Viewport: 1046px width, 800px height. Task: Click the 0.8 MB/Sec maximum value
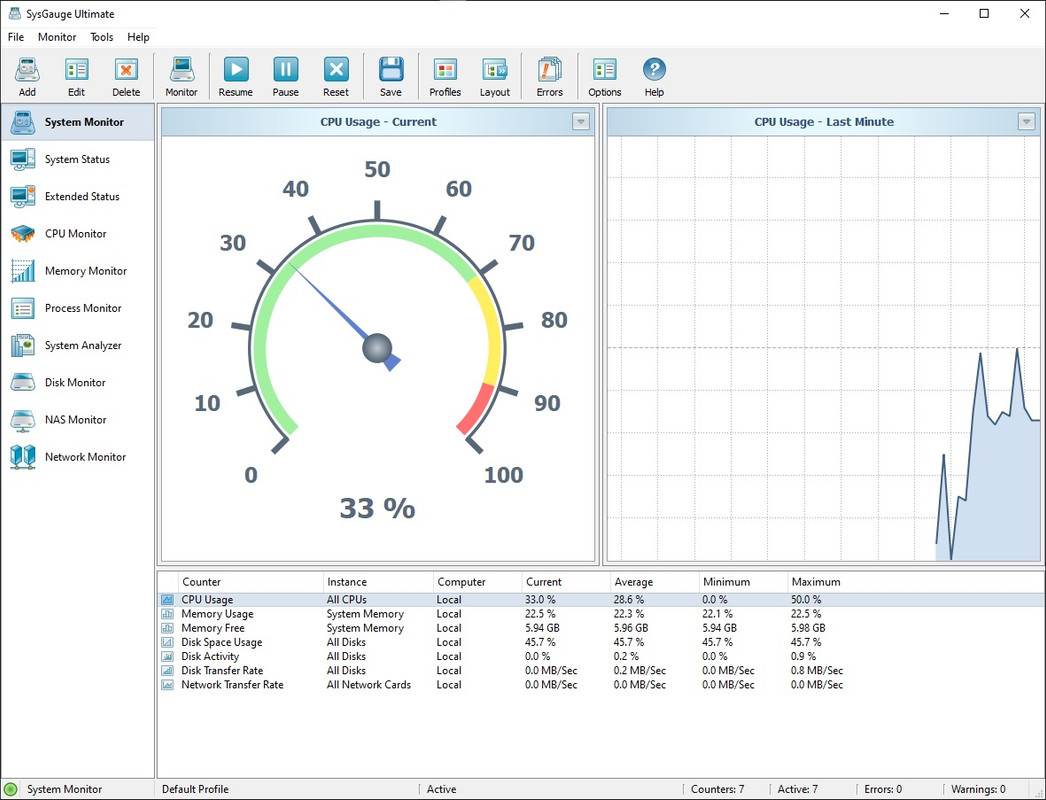coord(817,671)
